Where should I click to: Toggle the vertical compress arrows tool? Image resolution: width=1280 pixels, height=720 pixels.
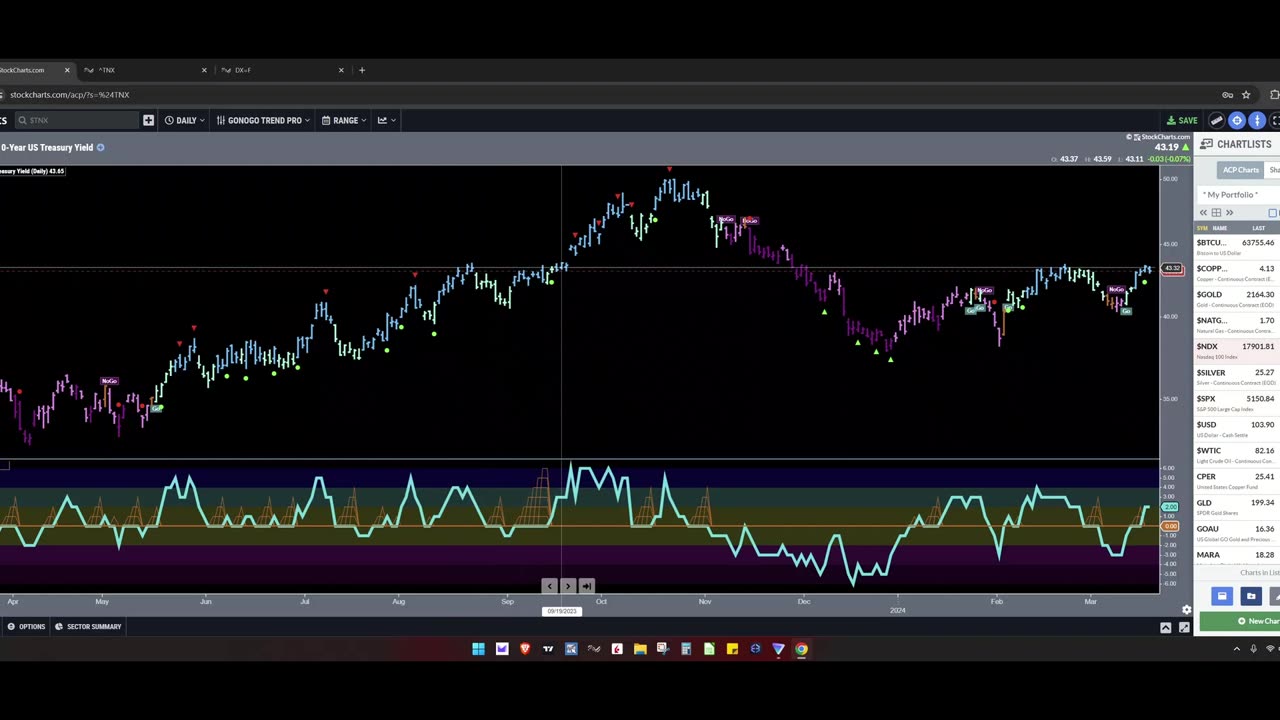pos(1257,120)
